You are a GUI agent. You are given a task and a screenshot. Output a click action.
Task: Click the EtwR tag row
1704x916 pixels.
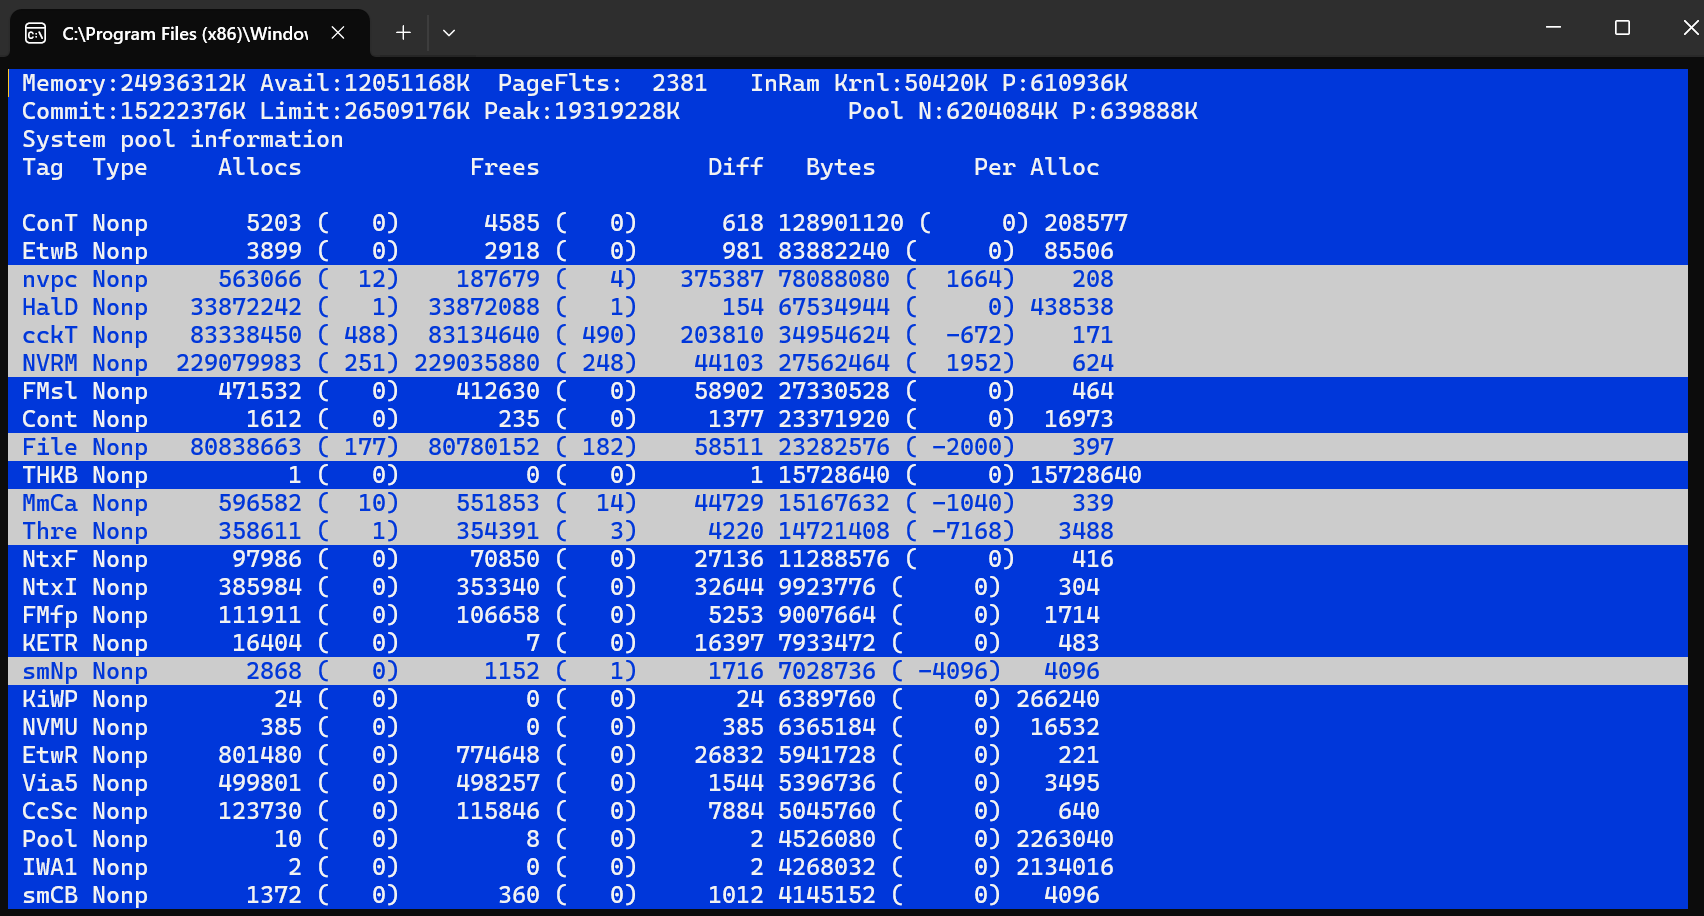pos(848,755)
